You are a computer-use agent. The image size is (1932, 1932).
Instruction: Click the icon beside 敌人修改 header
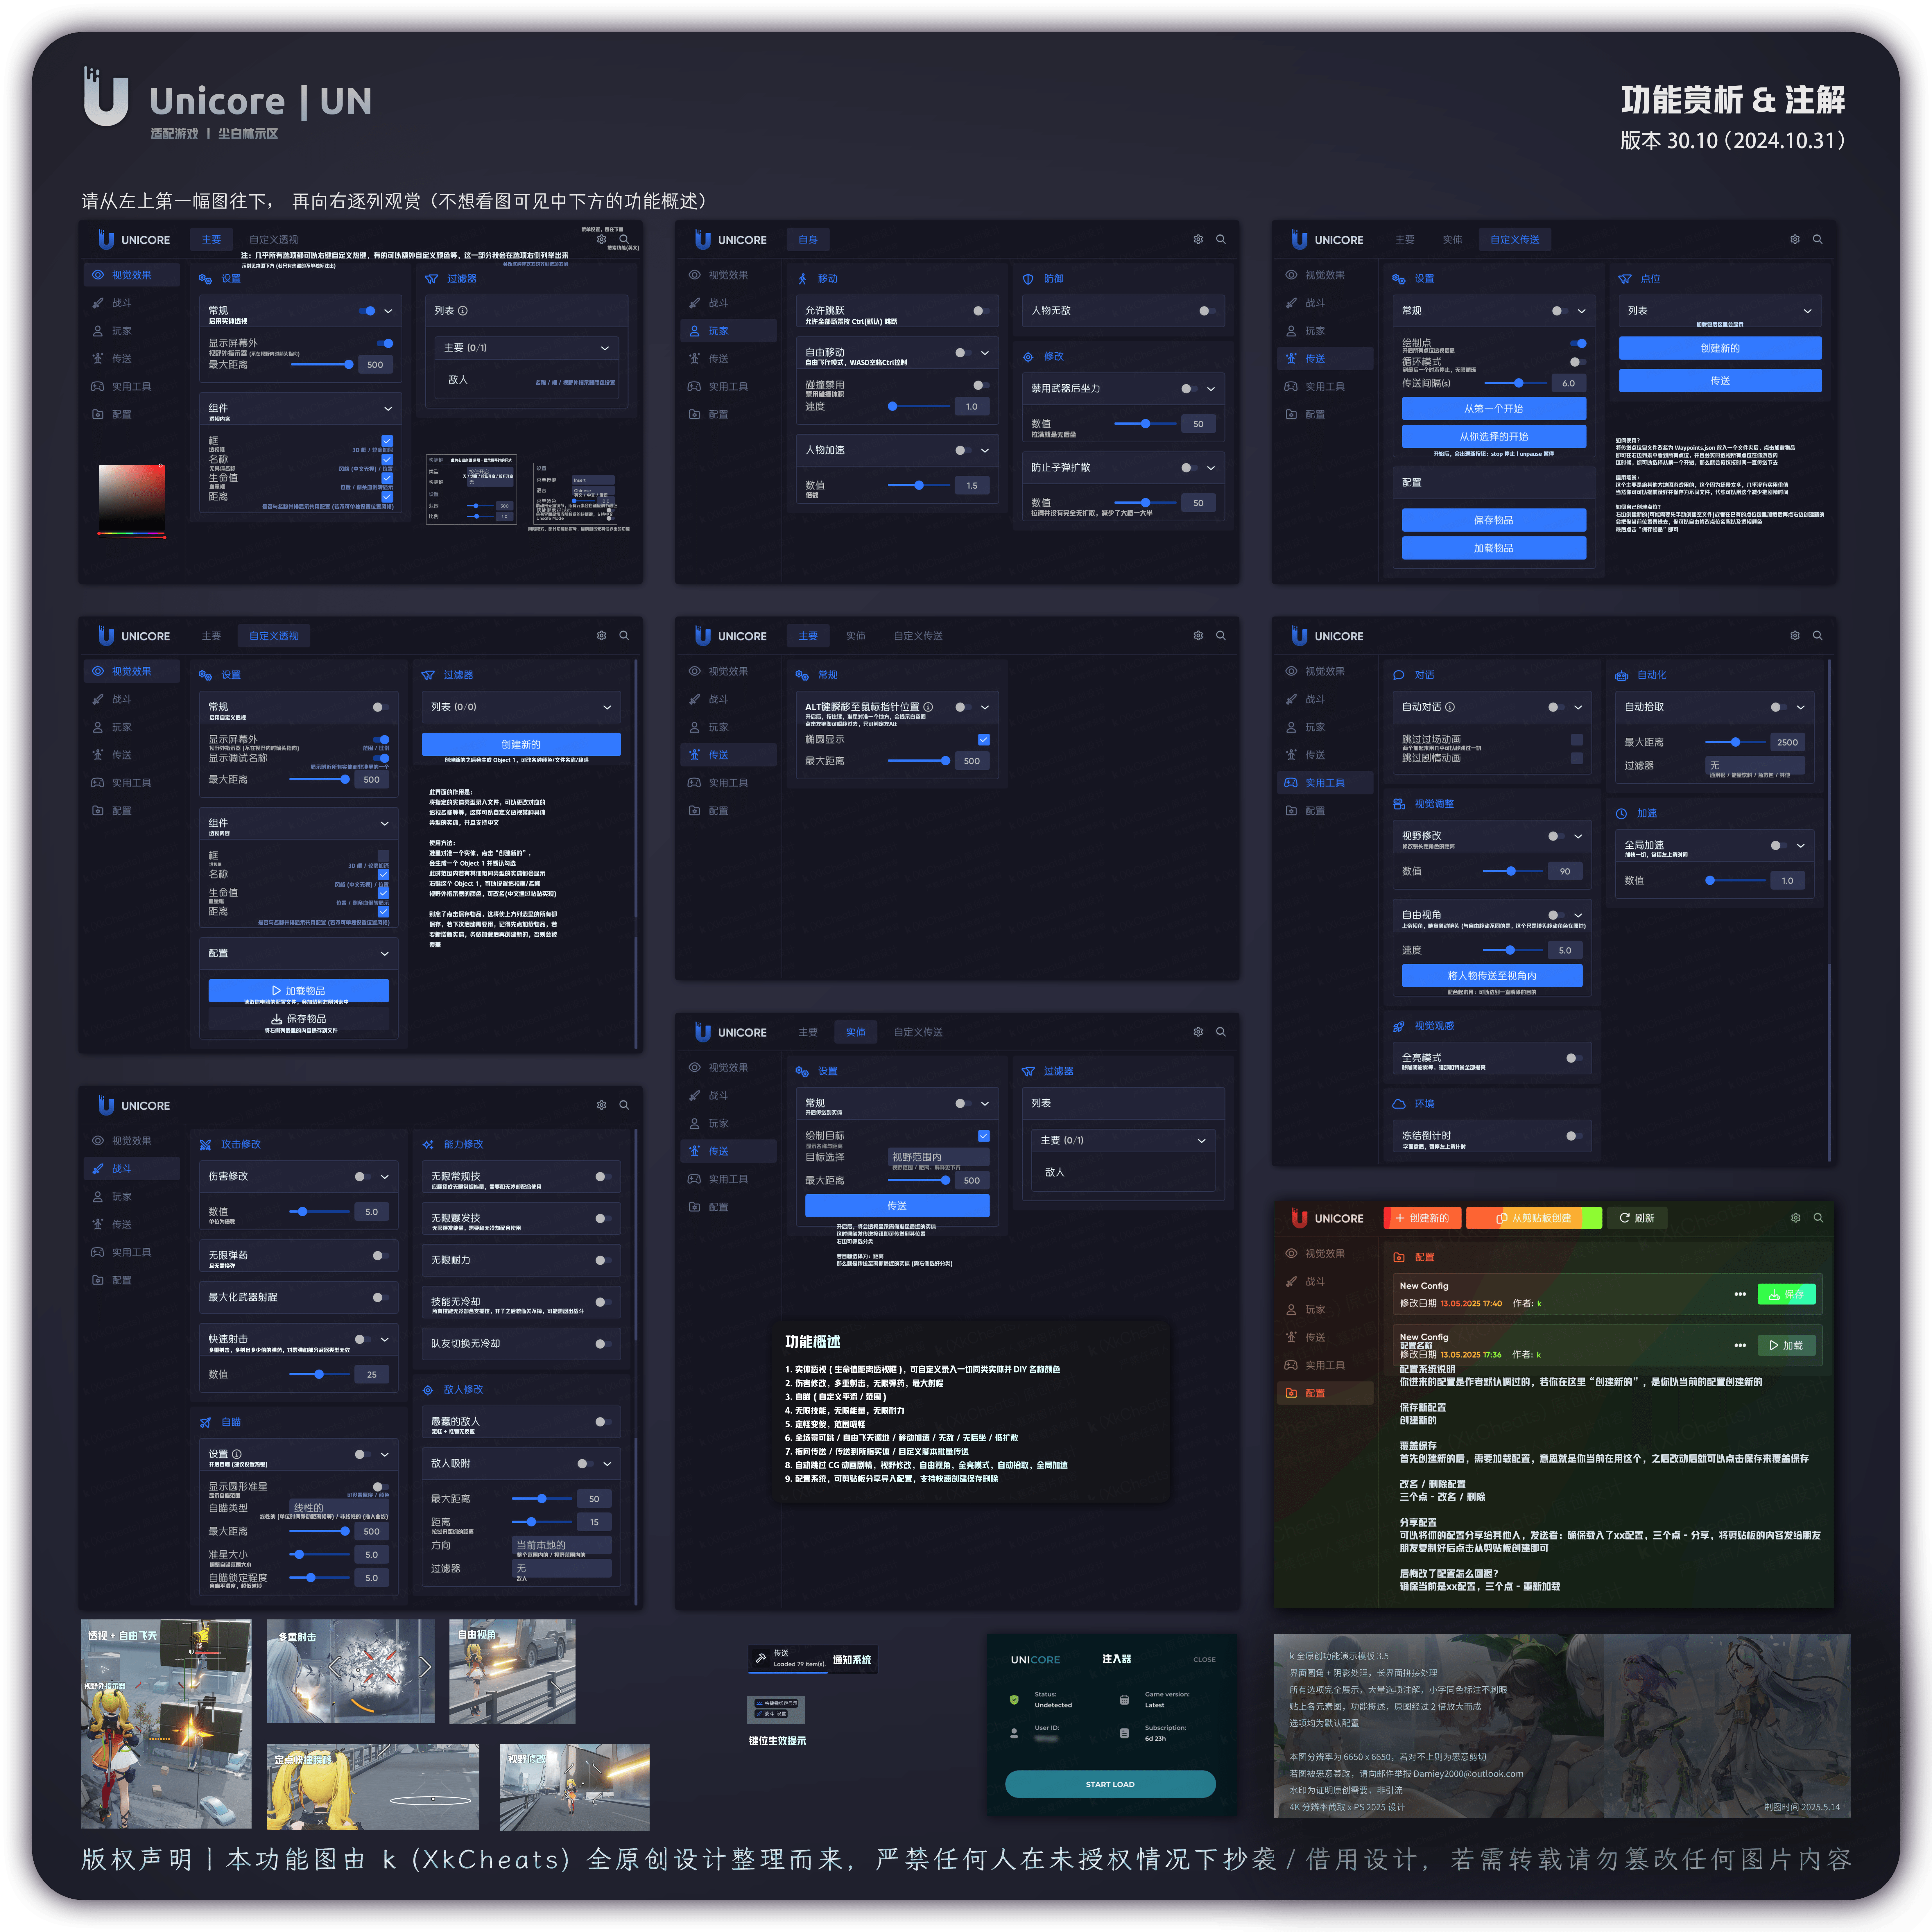click(428, 1390)
